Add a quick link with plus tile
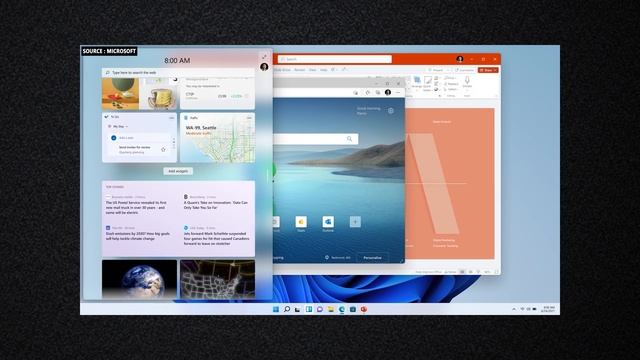 tap(355, 222)
